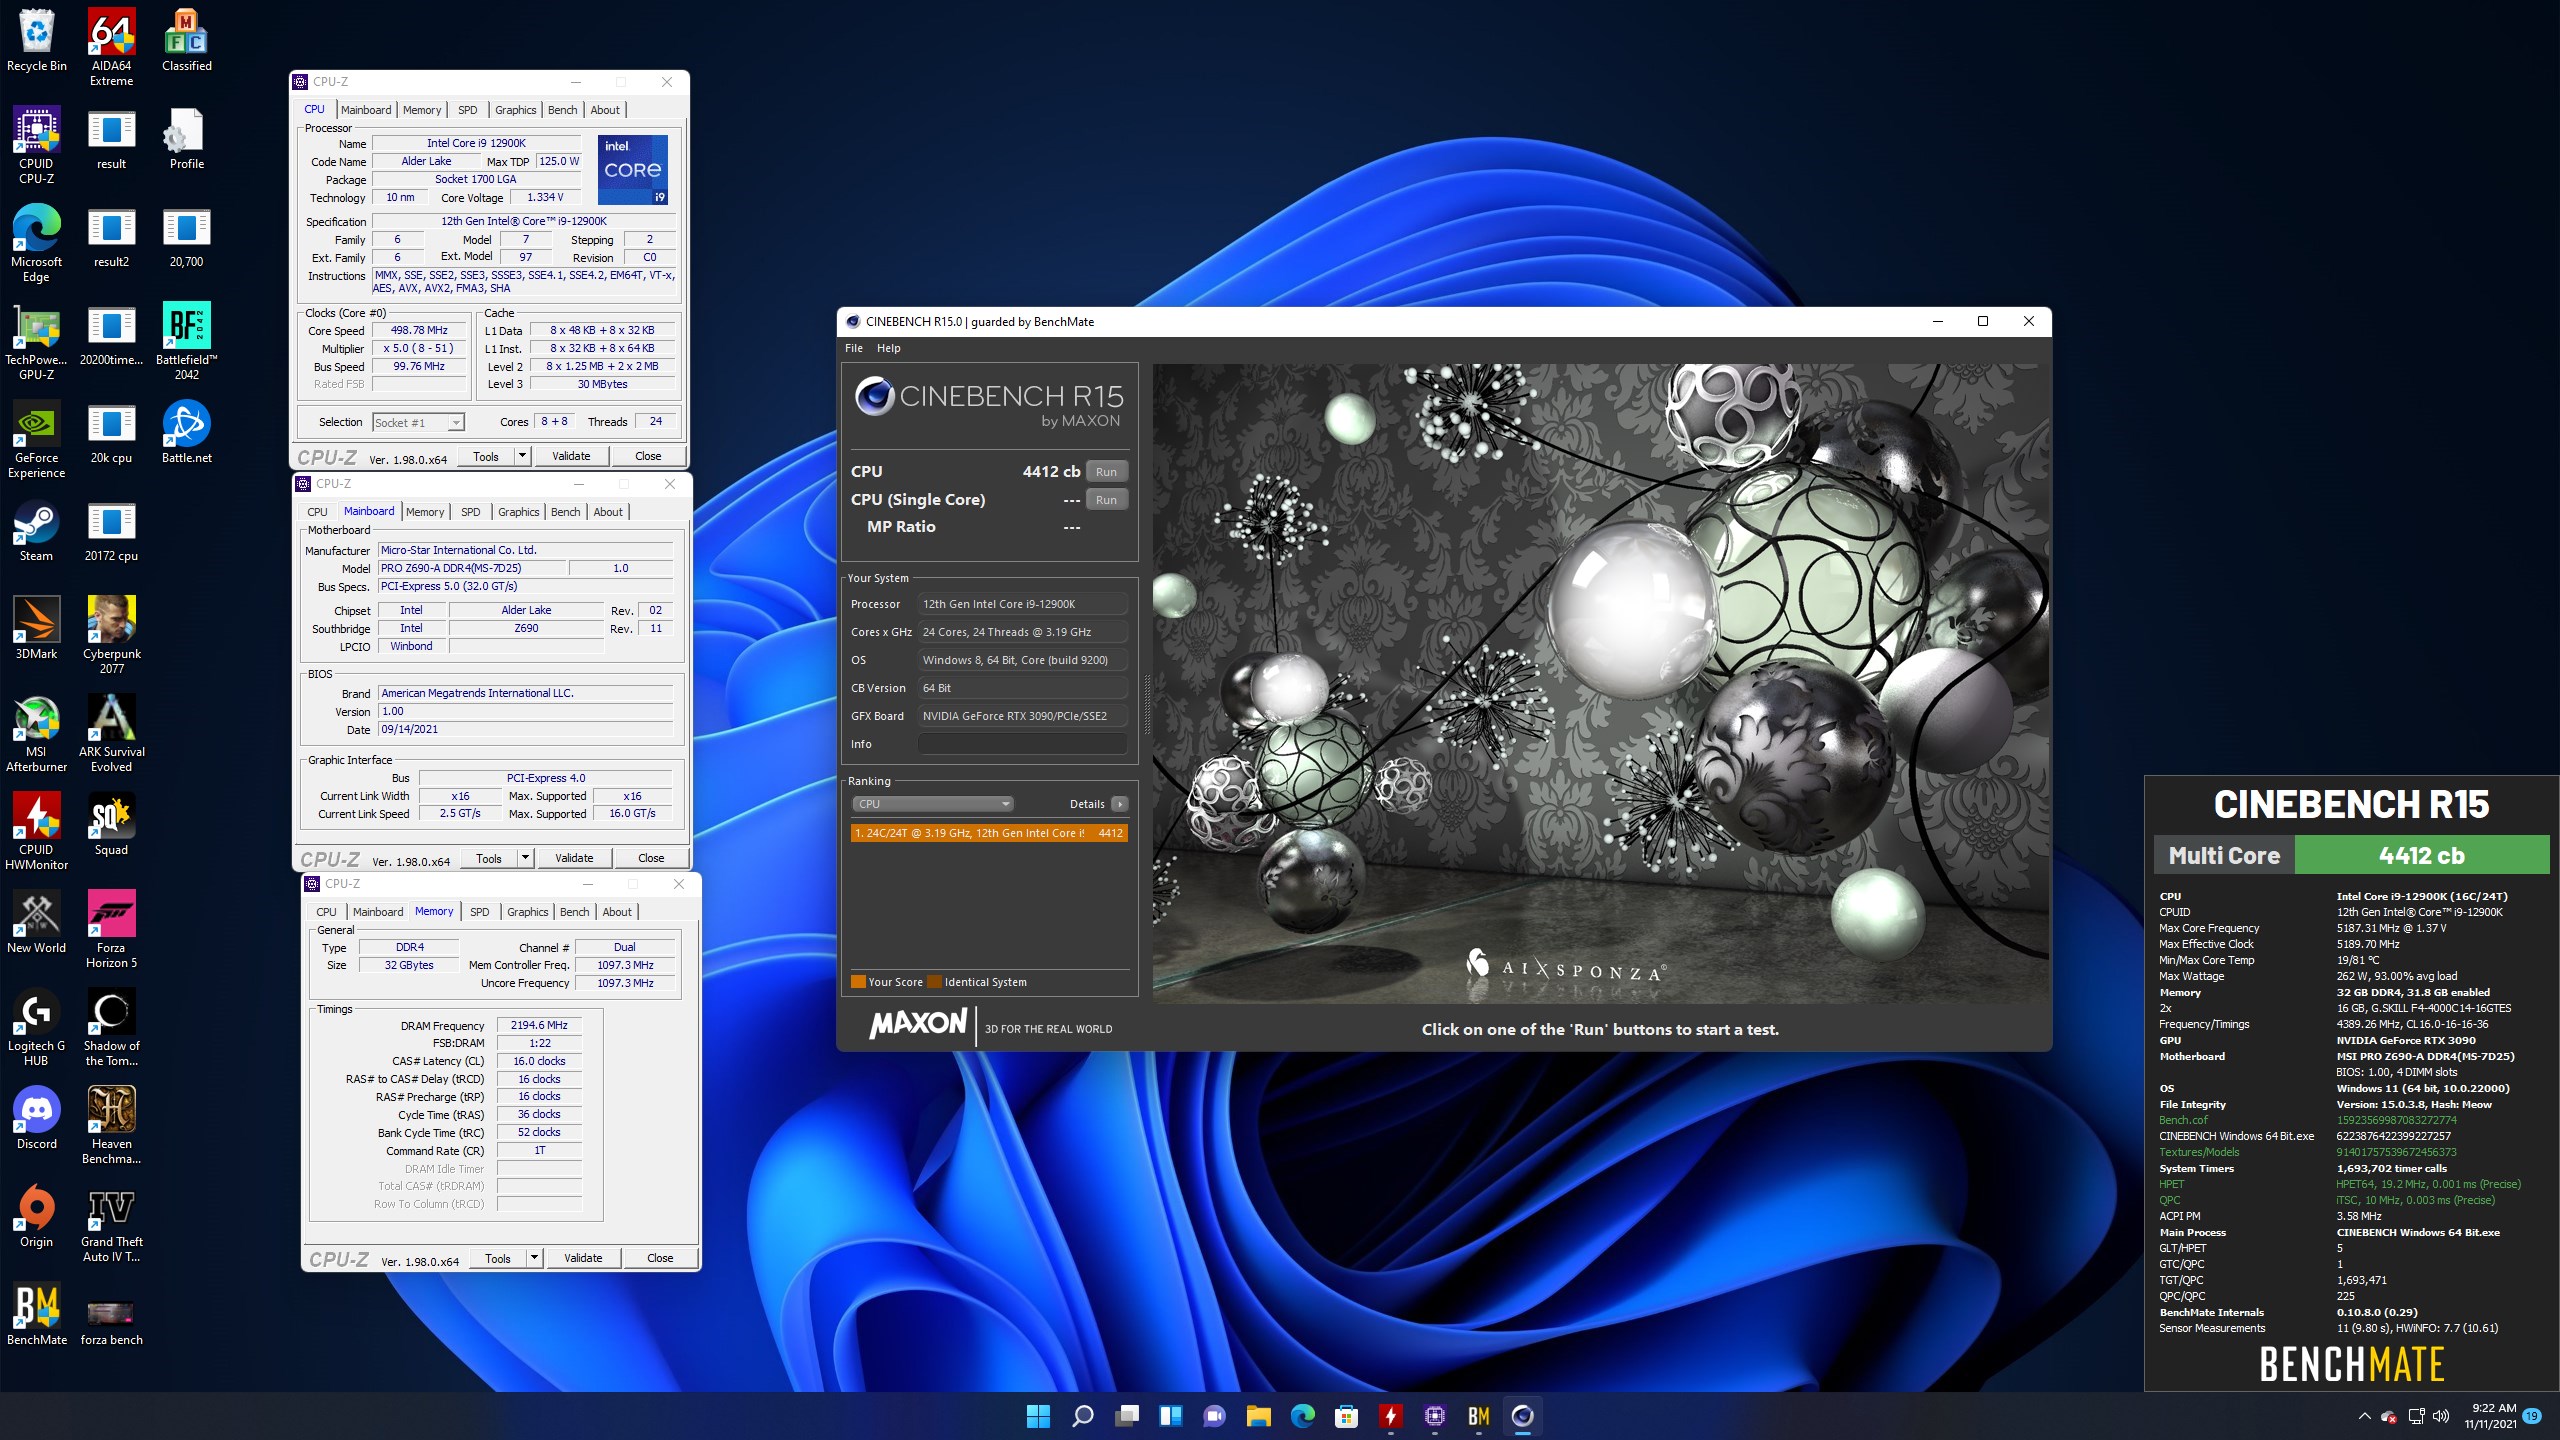Select 3DMark desktop icon
The width and height of the screenshot is (2560, 1440).
[37, 628]
